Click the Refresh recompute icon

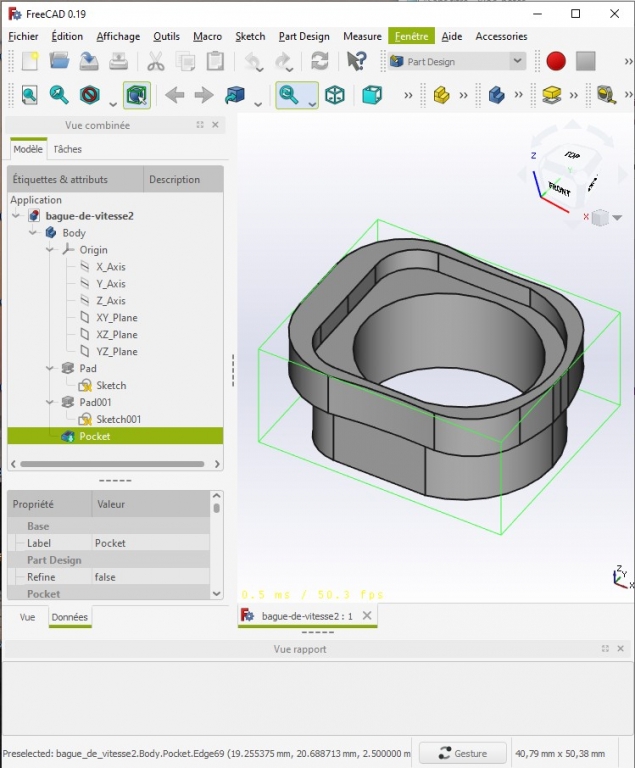point(319,62)
